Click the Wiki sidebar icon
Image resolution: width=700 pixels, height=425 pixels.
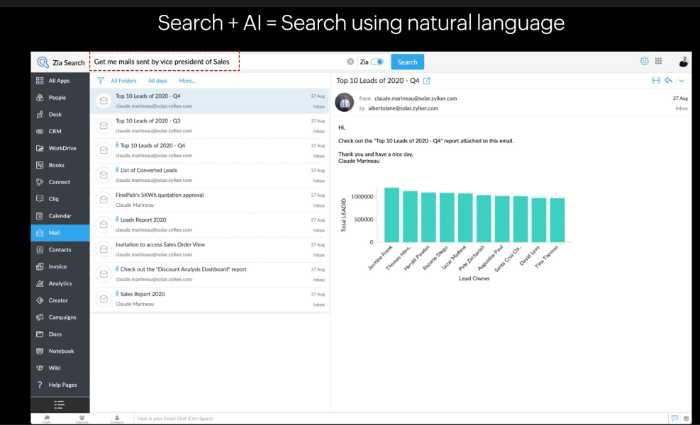click(x=40, y=368)
